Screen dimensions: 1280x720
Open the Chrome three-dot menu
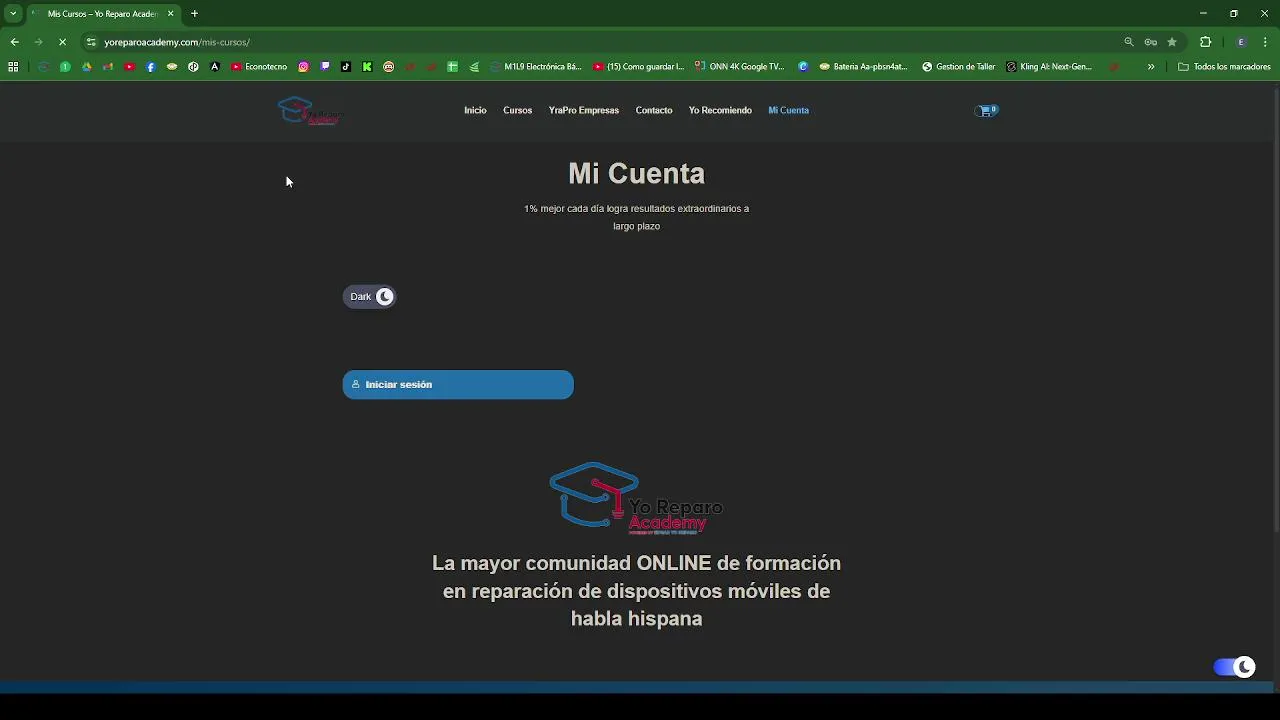coord(1266,42)
